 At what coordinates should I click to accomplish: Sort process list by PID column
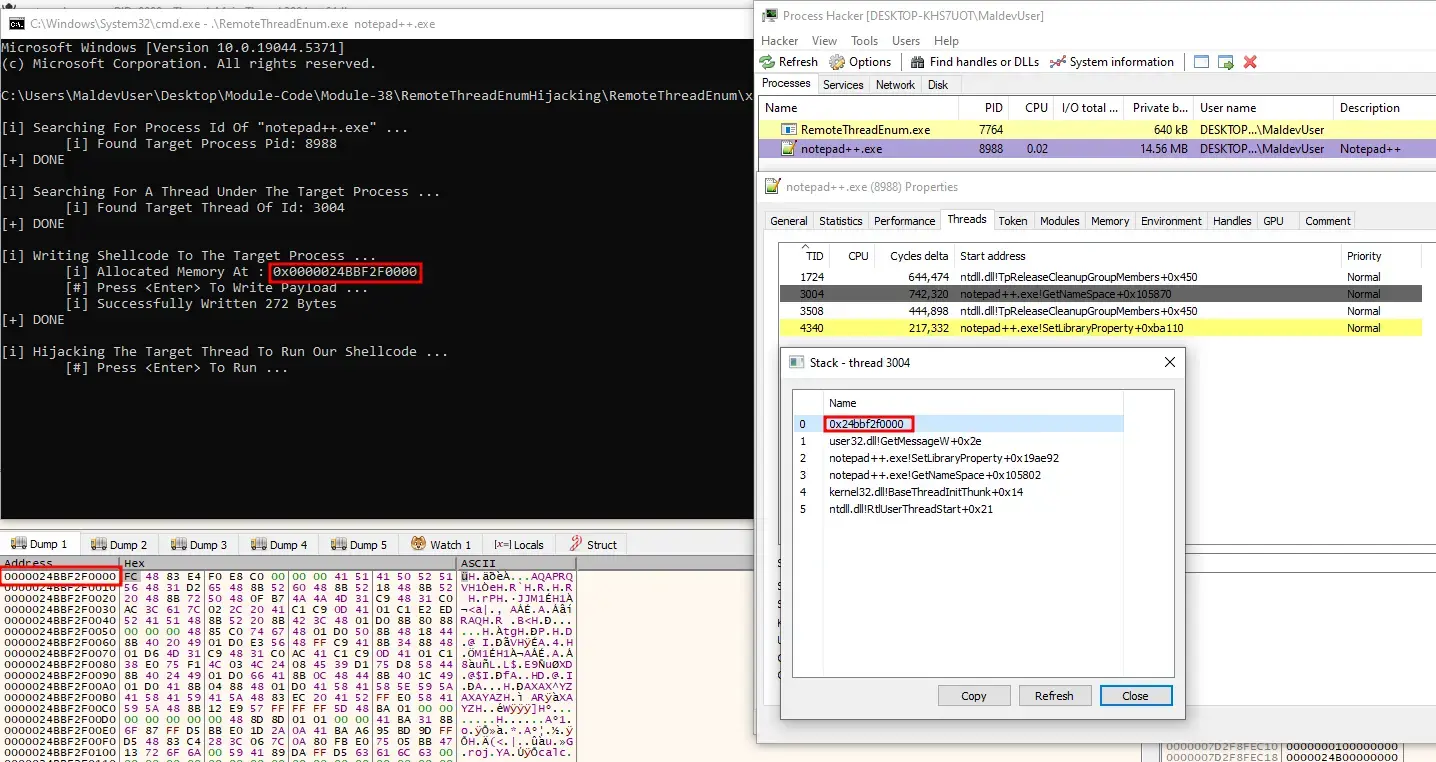click(x=991, y=108)
